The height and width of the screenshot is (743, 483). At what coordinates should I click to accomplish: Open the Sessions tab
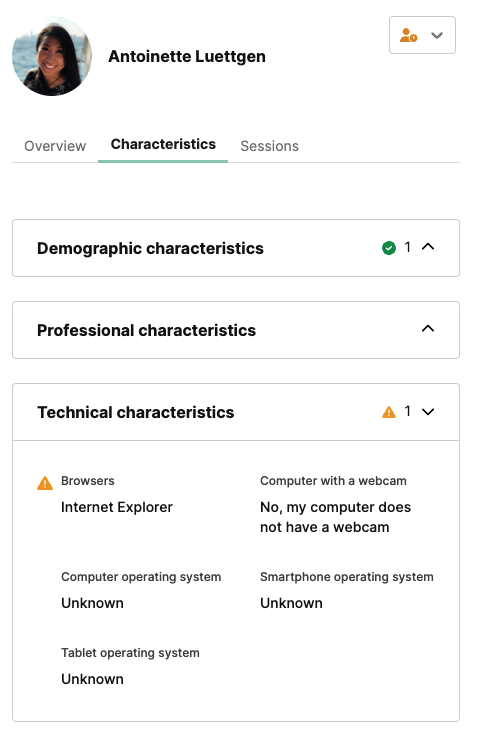point(269,146)
